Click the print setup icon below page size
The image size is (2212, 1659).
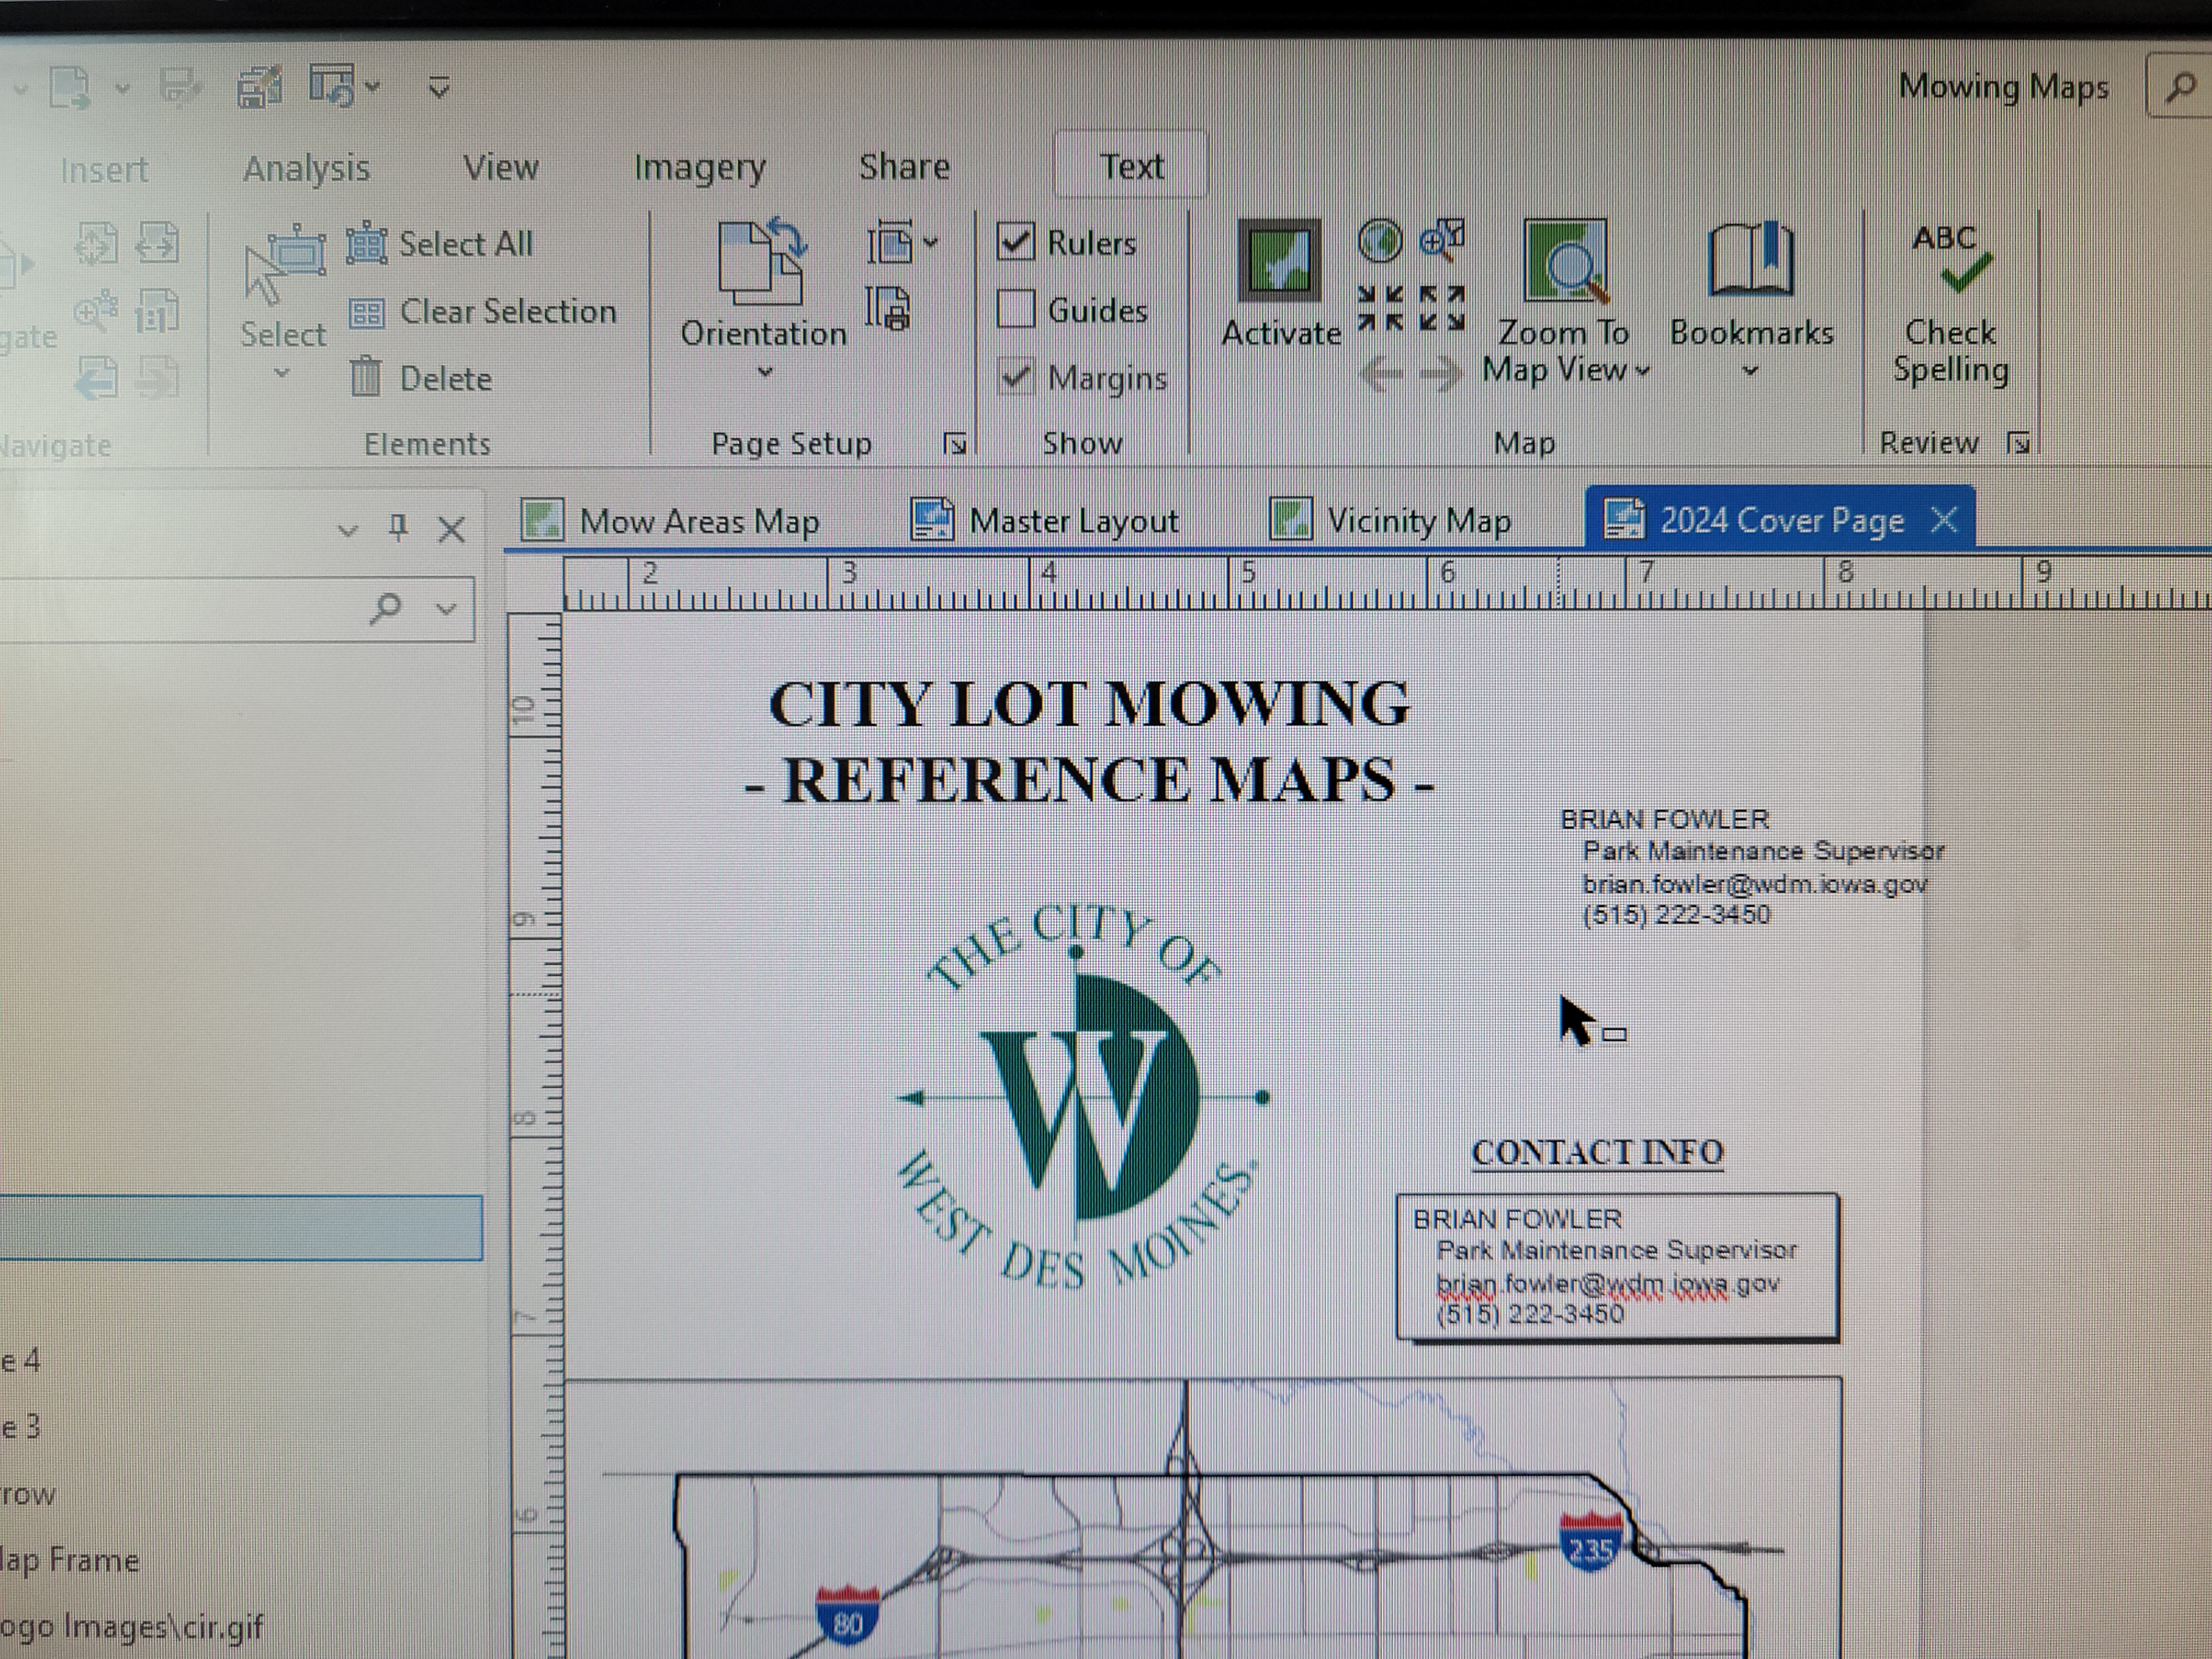888,309
